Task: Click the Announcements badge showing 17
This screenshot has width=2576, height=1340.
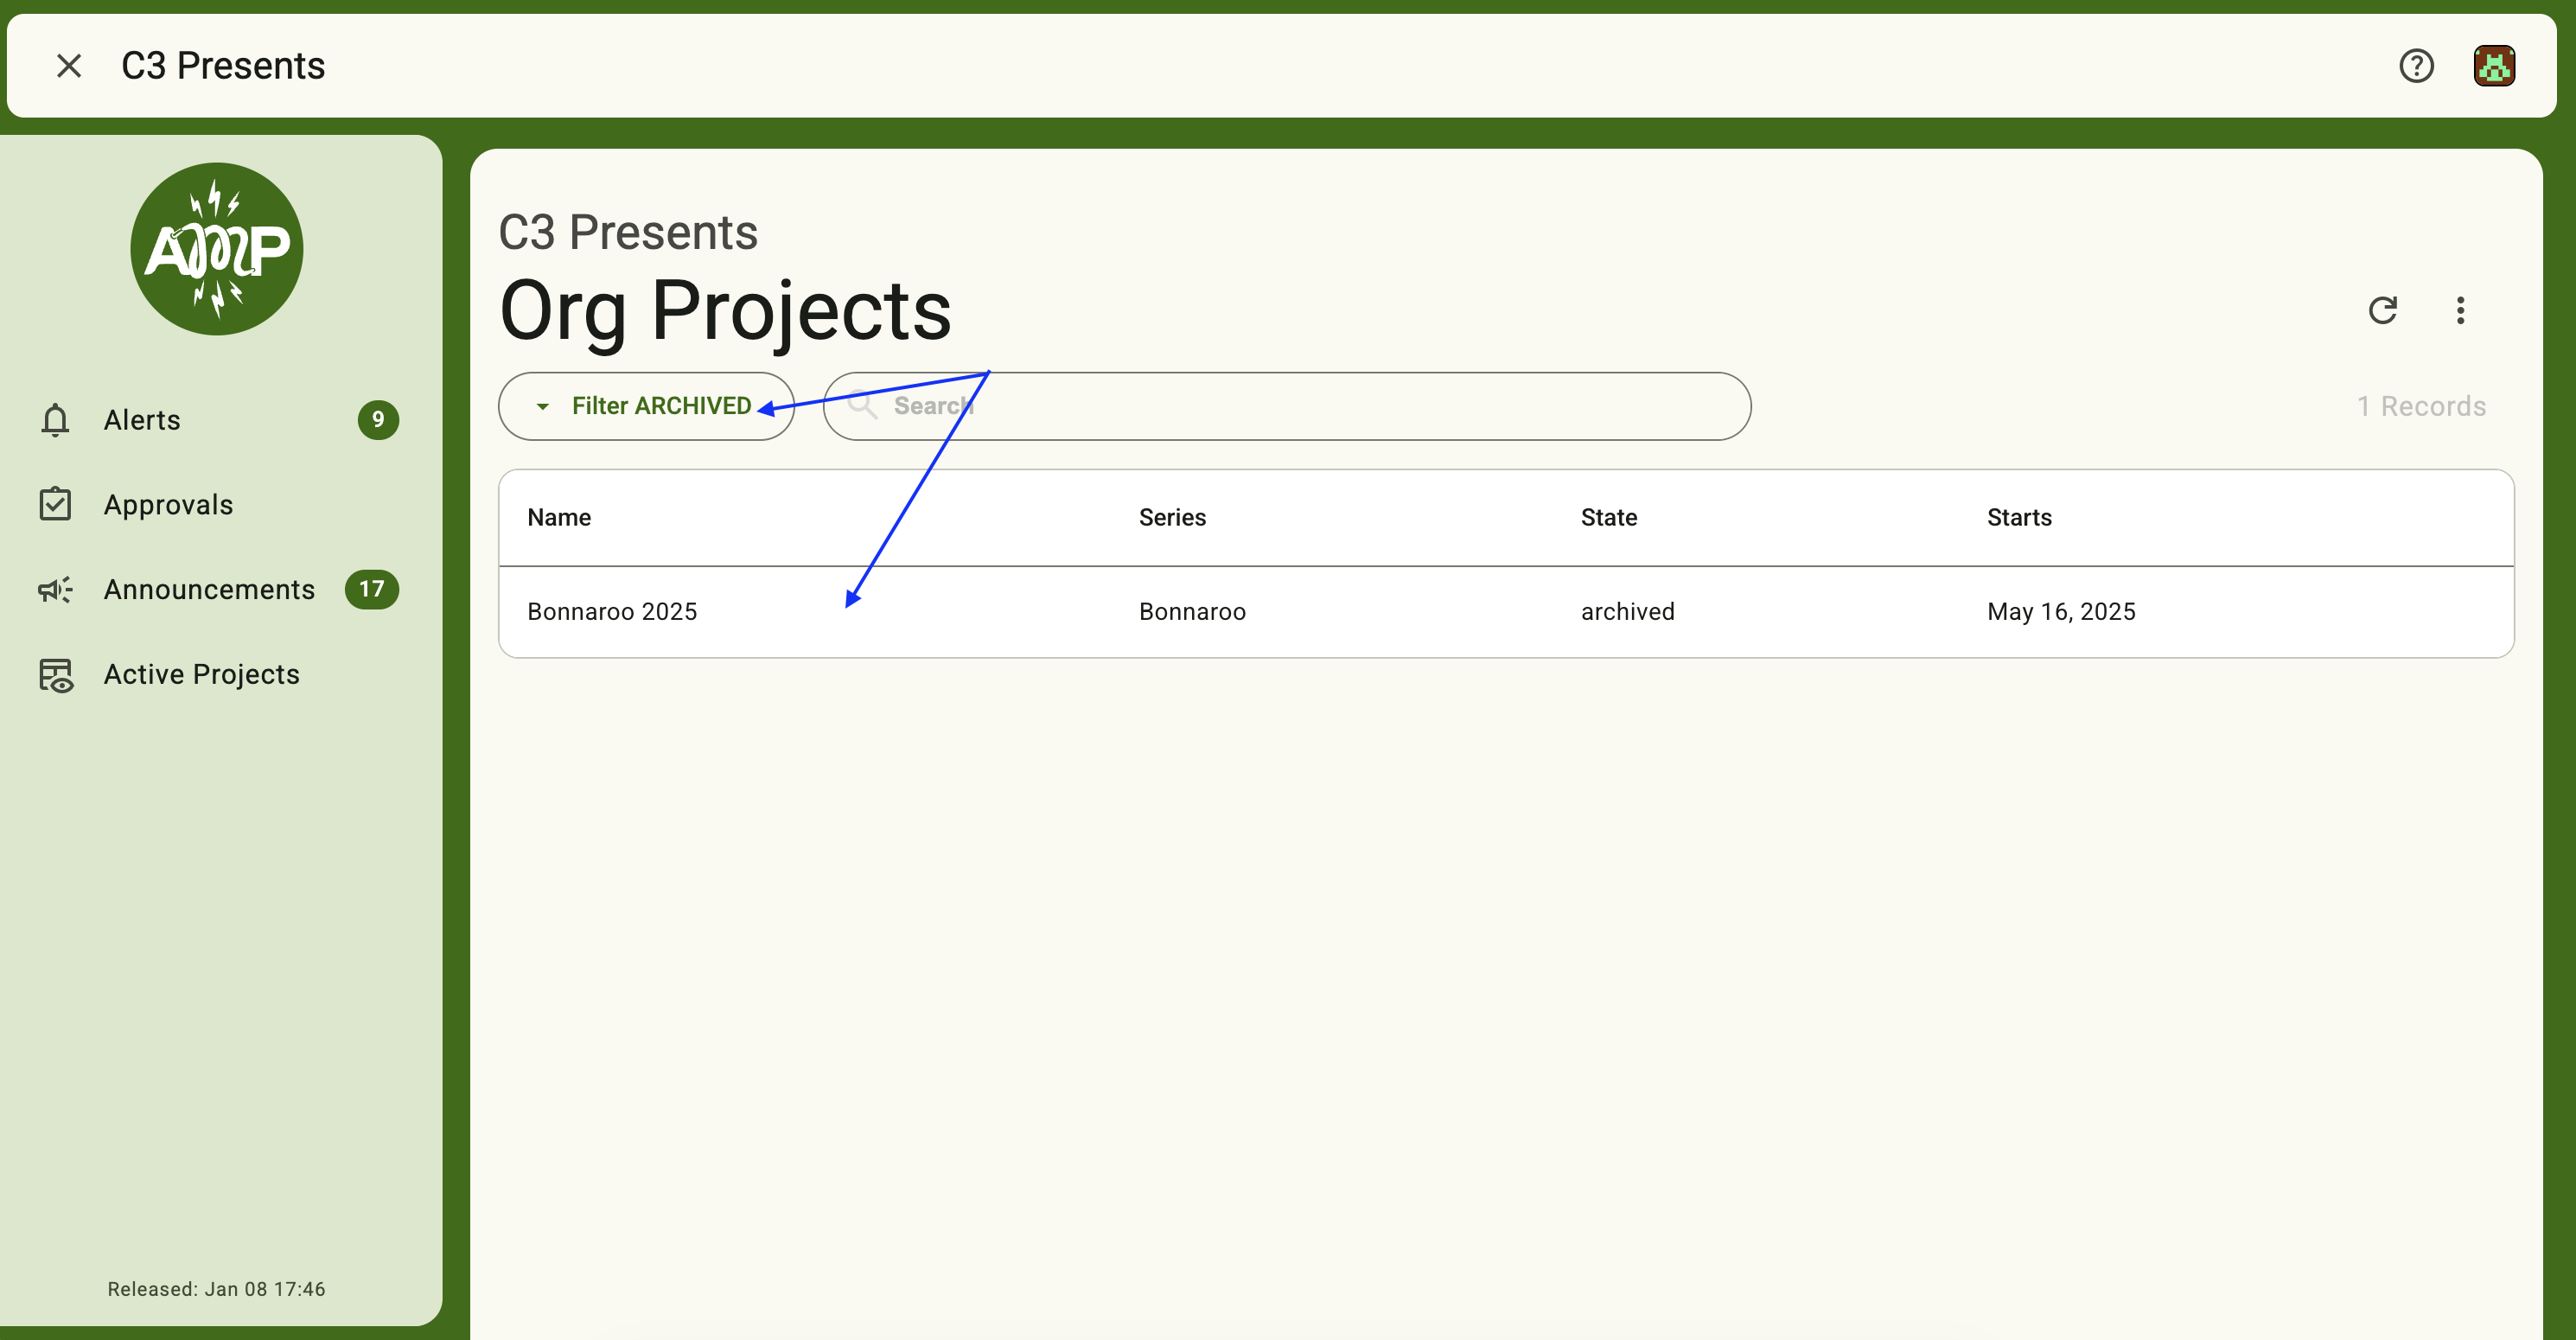Action: pyautogui.click(x=372, y=589)
